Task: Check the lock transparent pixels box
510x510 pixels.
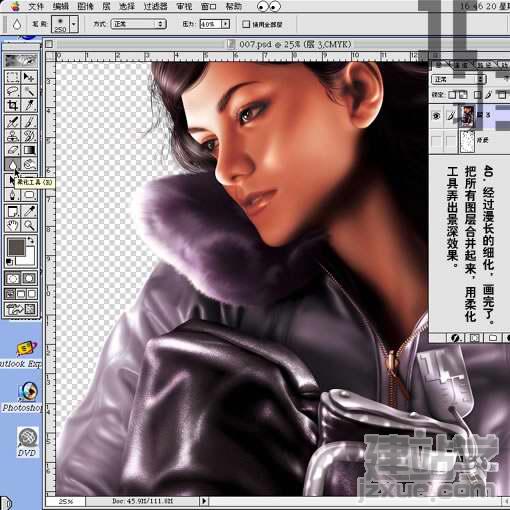Action: coord(452,95)
